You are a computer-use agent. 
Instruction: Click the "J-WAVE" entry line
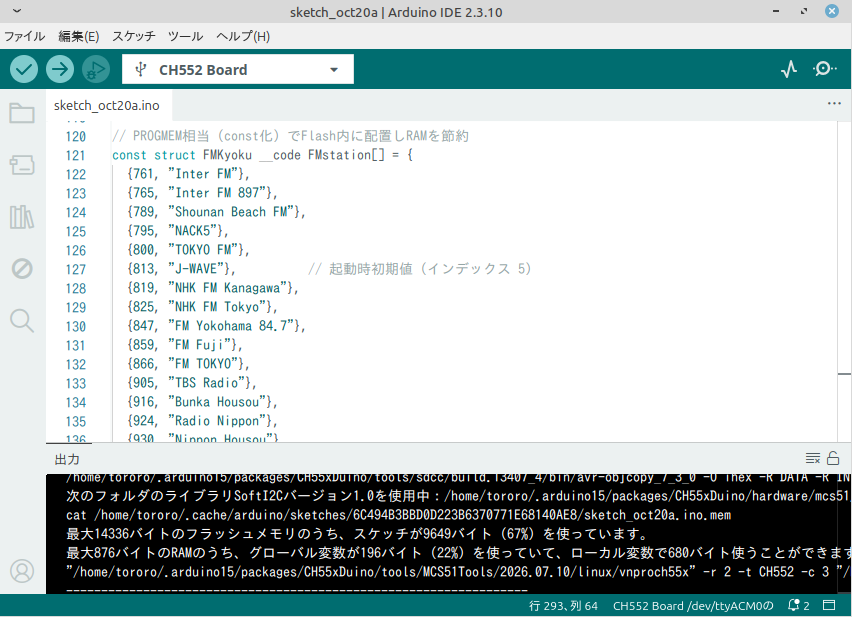click(x=181, y=269)
